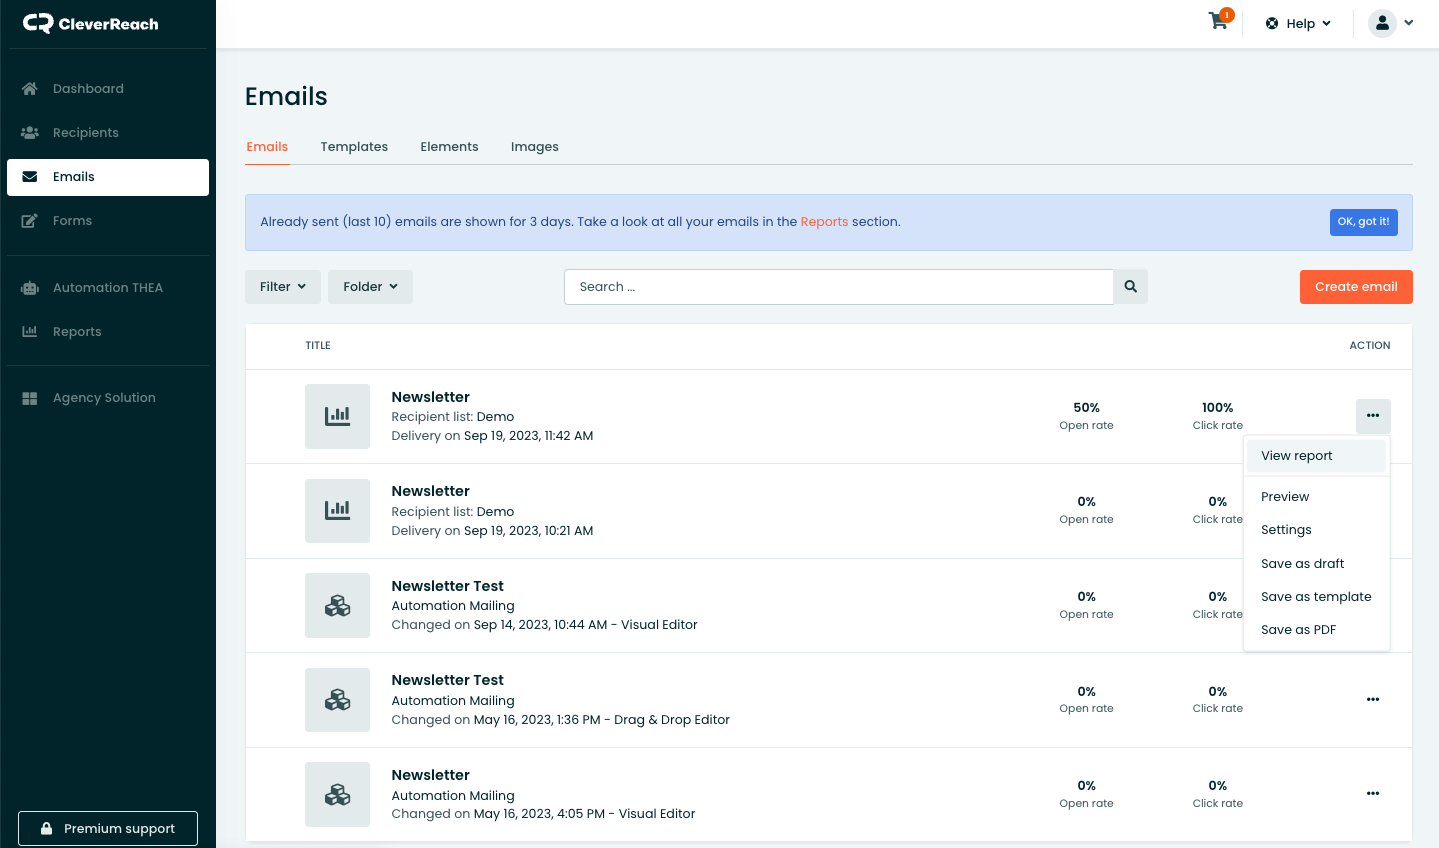
Task: Click the 50% Open rate value
Action: [1086, 408]
